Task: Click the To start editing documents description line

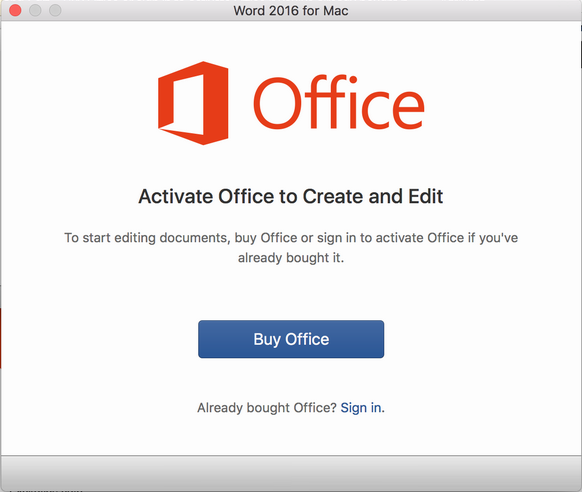Action: [291, 238]
